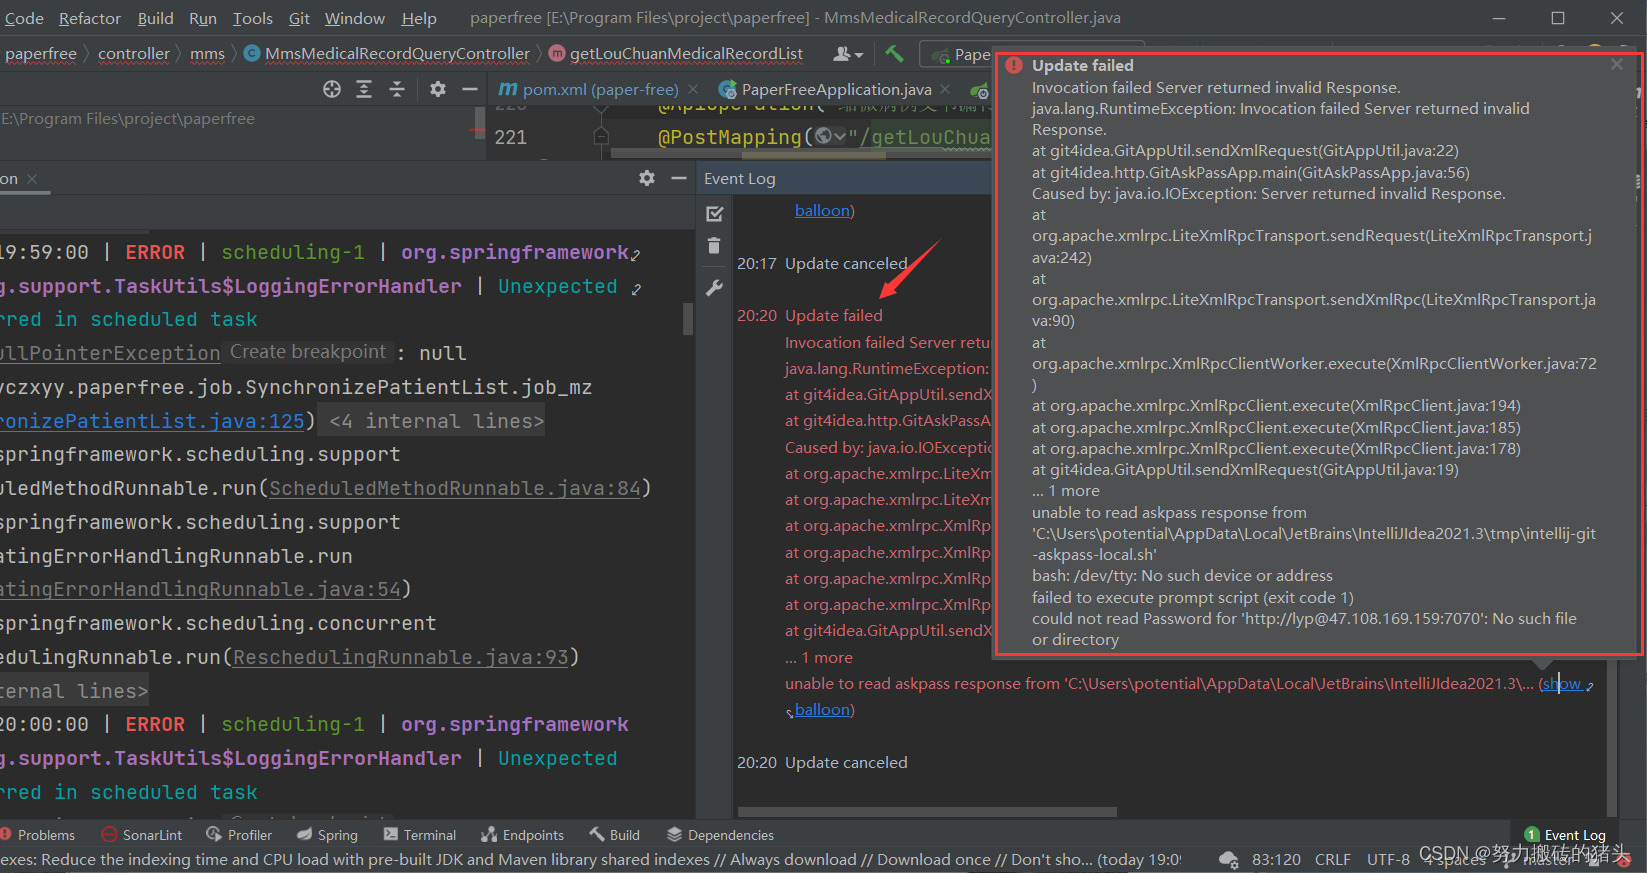Open Run panel gear settings
Screen dimensions: 1647x873
pos(647,178)
